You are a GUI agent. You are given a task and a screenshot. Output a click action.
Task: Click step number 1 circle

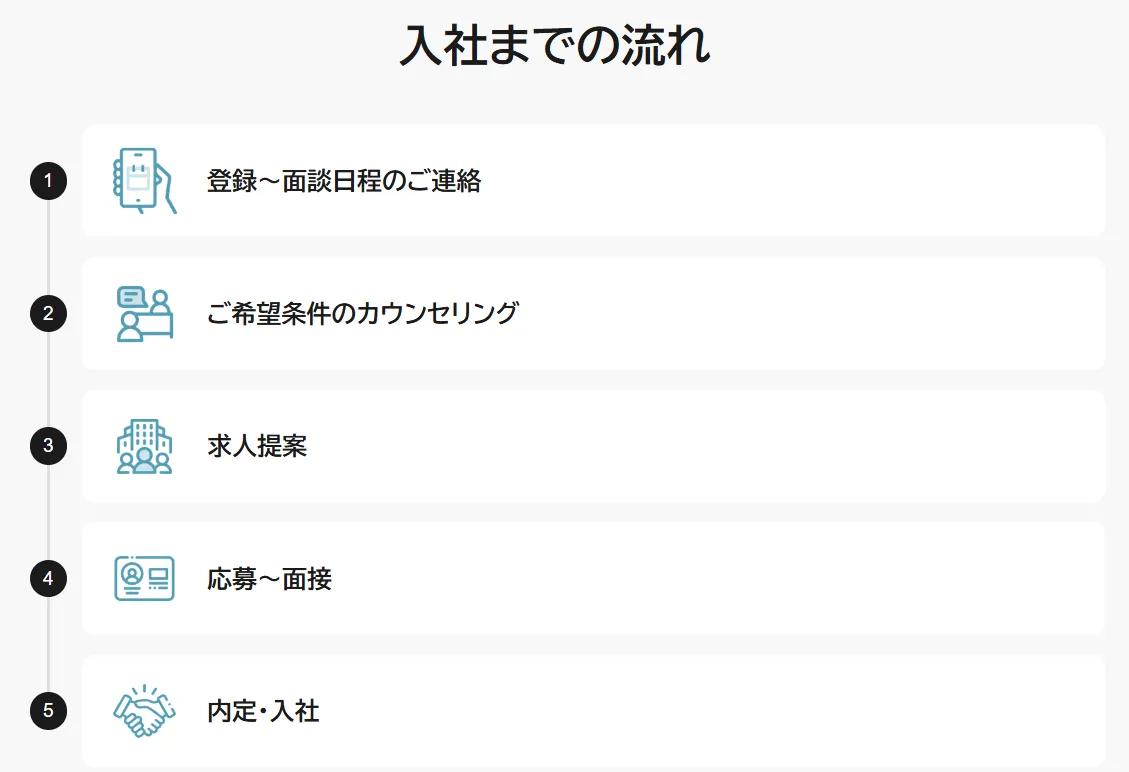[48, 181]
